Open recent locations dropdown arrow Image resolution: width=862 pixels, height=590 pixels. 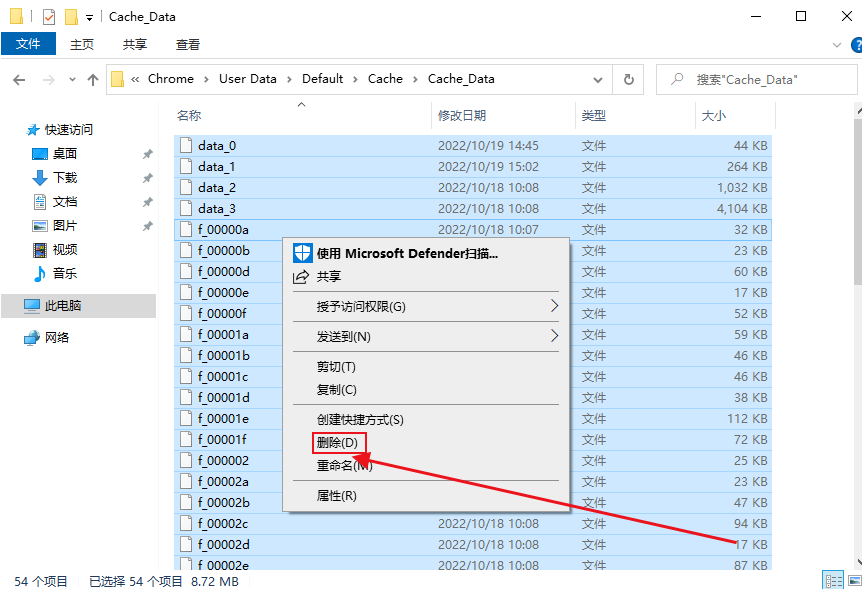[72, 80]
